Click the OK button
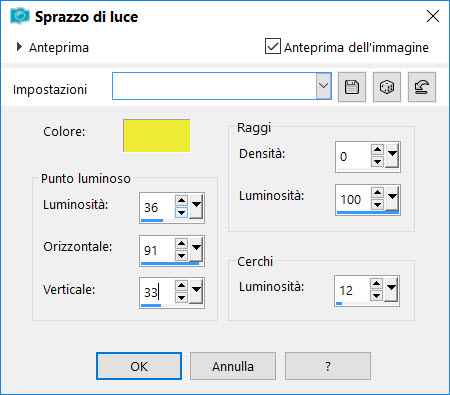The image size is (450, 395). (x=139, y=366)
